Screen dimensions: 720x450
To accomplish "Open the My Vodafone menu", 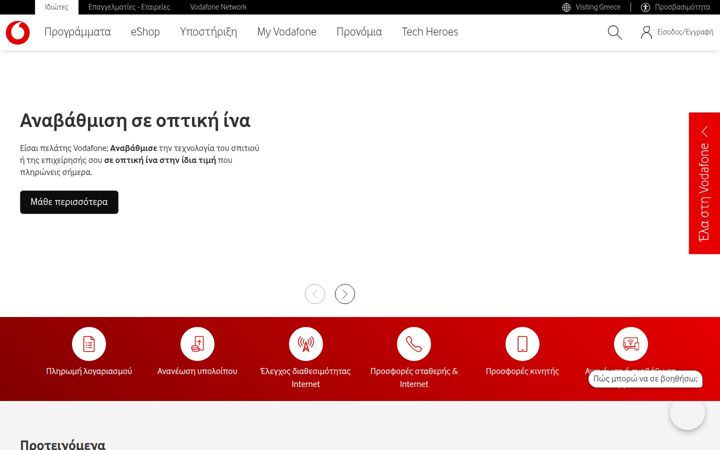I will [287, 32].
